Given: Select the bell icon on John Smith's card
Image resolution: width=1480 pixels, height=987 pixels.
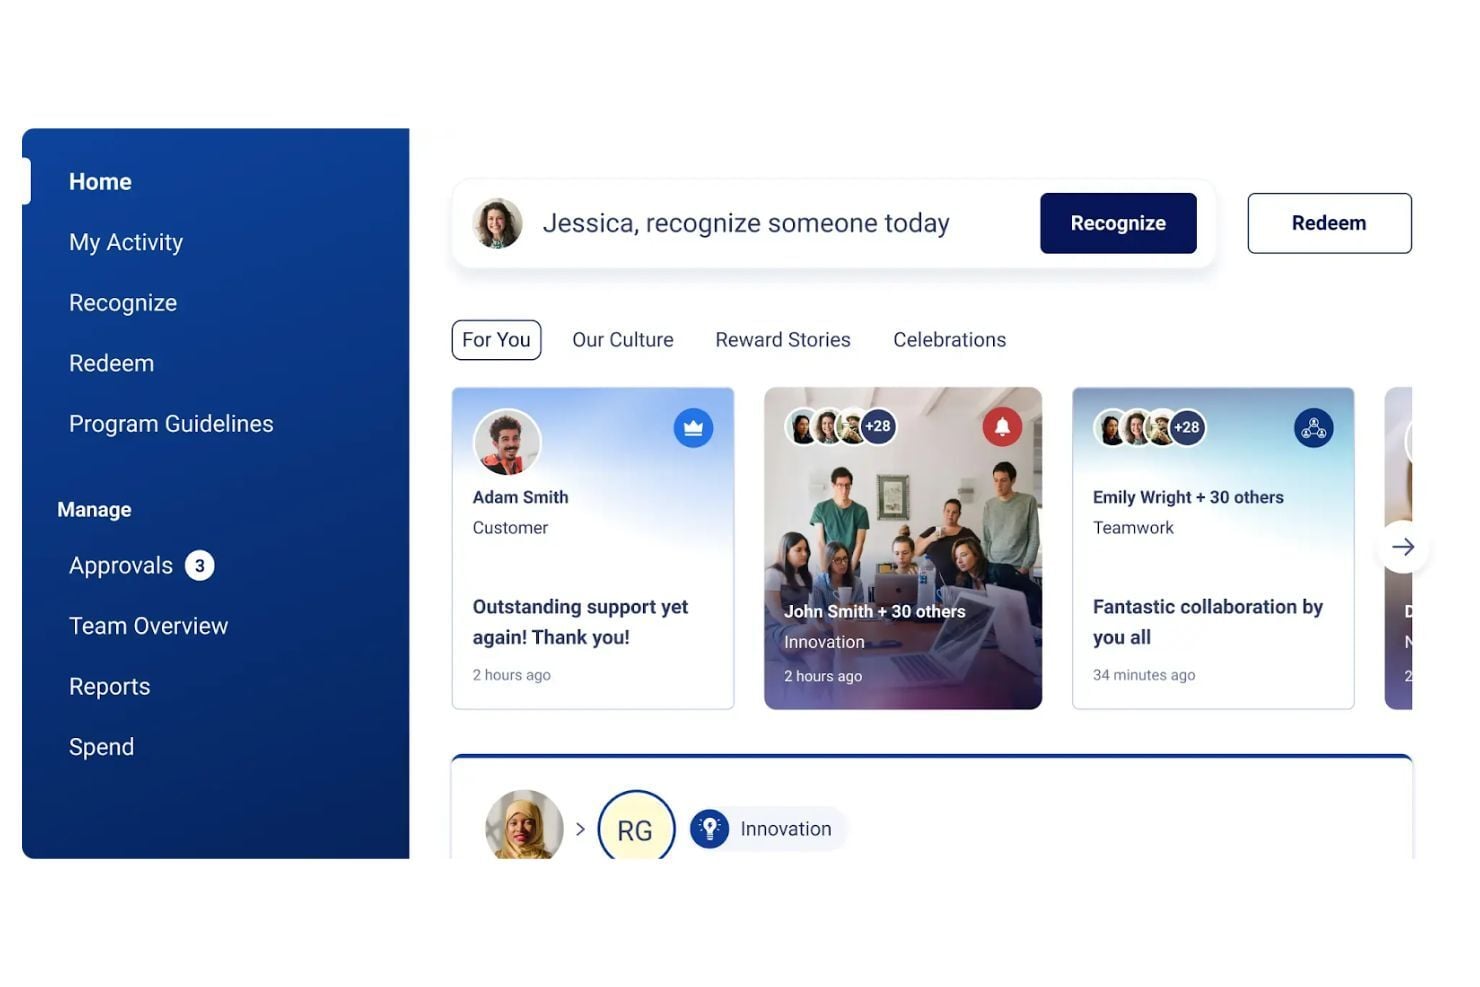Looking at the screenshot, I should pos(1003,427).
